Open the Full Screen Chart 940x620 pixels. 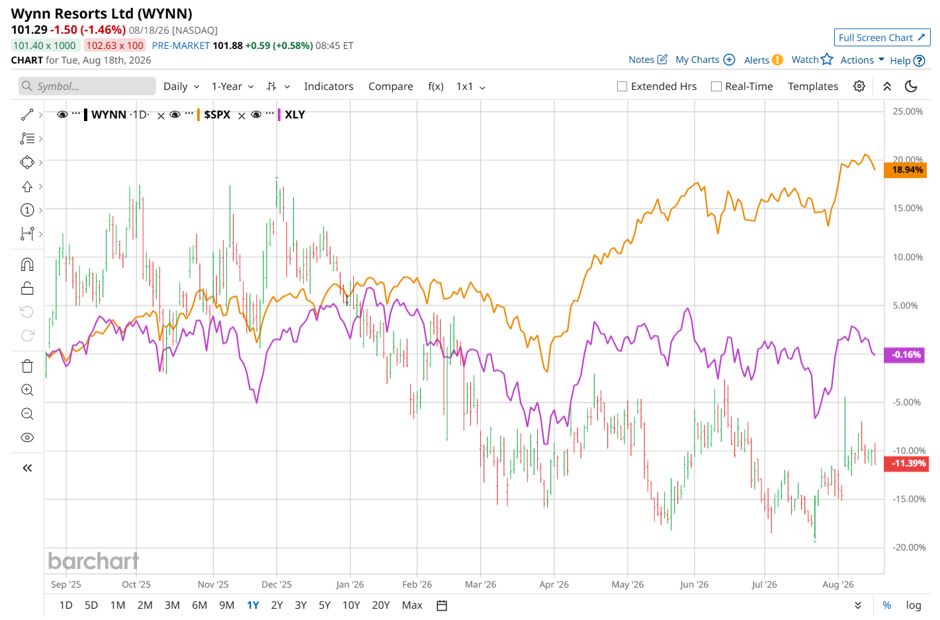(x=882, y=37)
